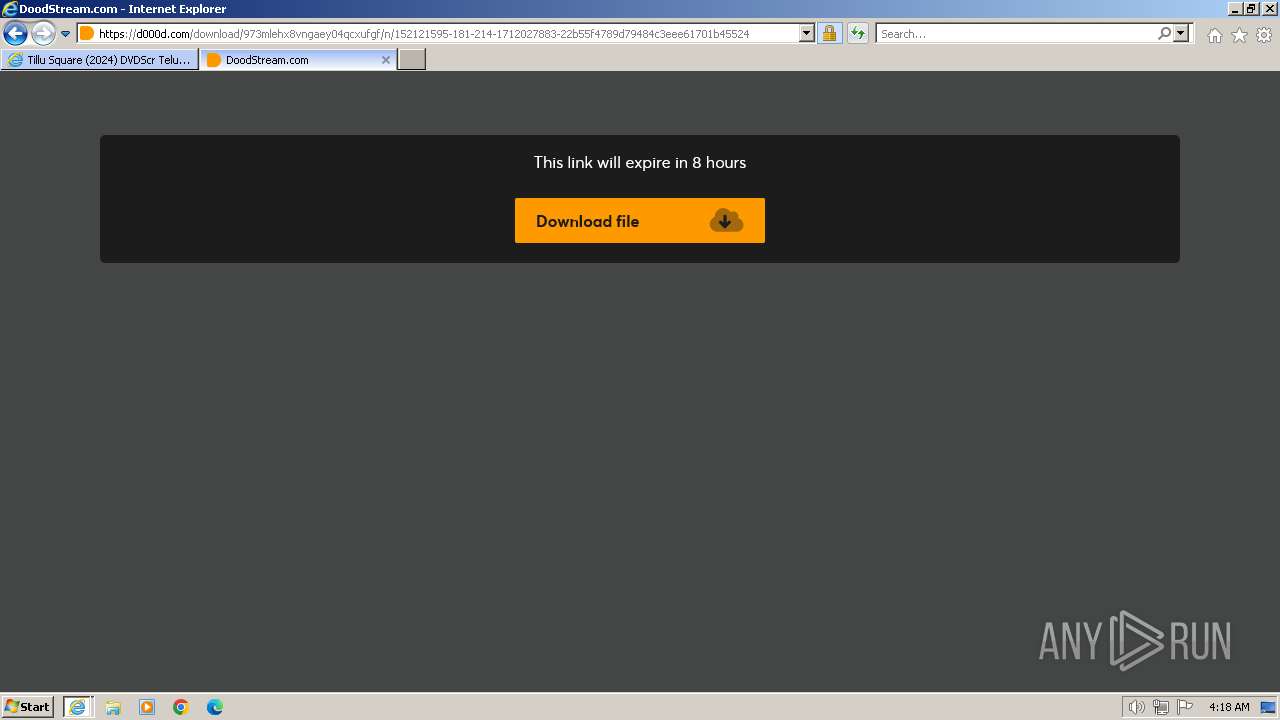Image resolution: width=1280 pixels, height=720 pixels.
Task: Click the Refresh page icon
Action: 857,34
